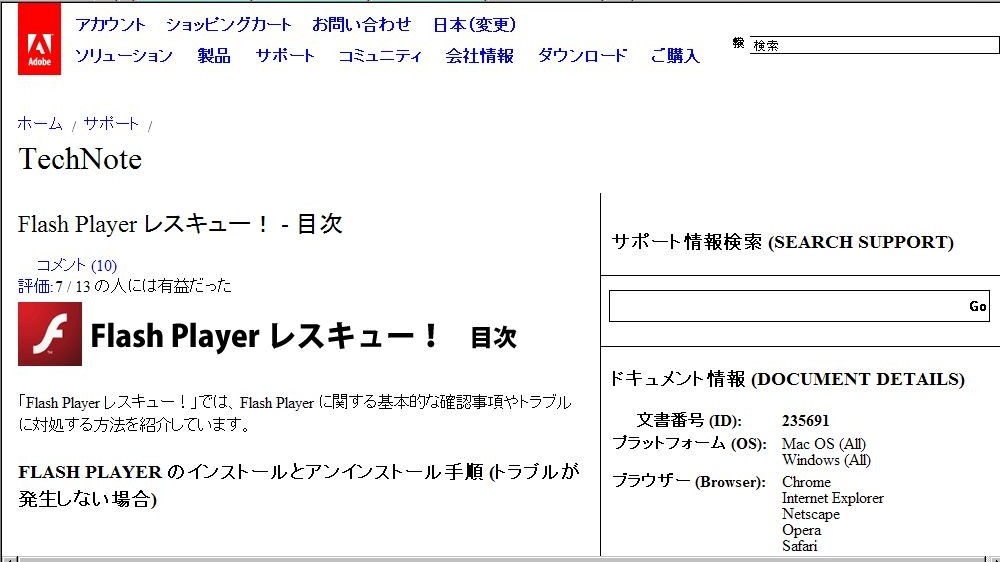Click the Flash Player レスキュー！ - 目次 title
This screenshot has width=1000, height=562.
click(180, 224)
